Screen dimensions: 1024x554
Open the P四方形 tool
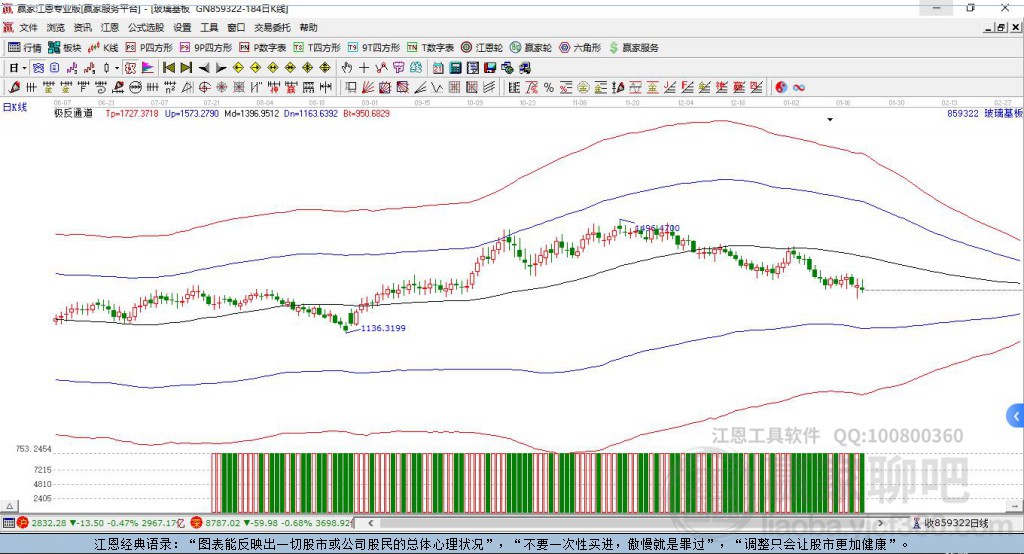click(x=149, y=48)
